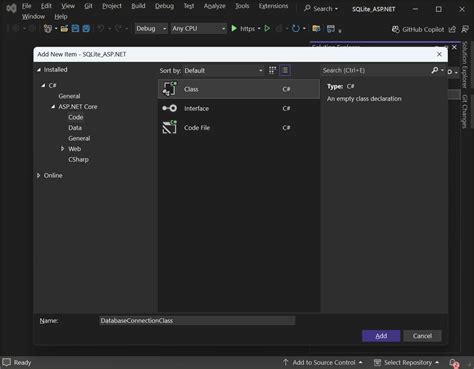
Task: Open the Extensions menu
Action: (273, 6)
